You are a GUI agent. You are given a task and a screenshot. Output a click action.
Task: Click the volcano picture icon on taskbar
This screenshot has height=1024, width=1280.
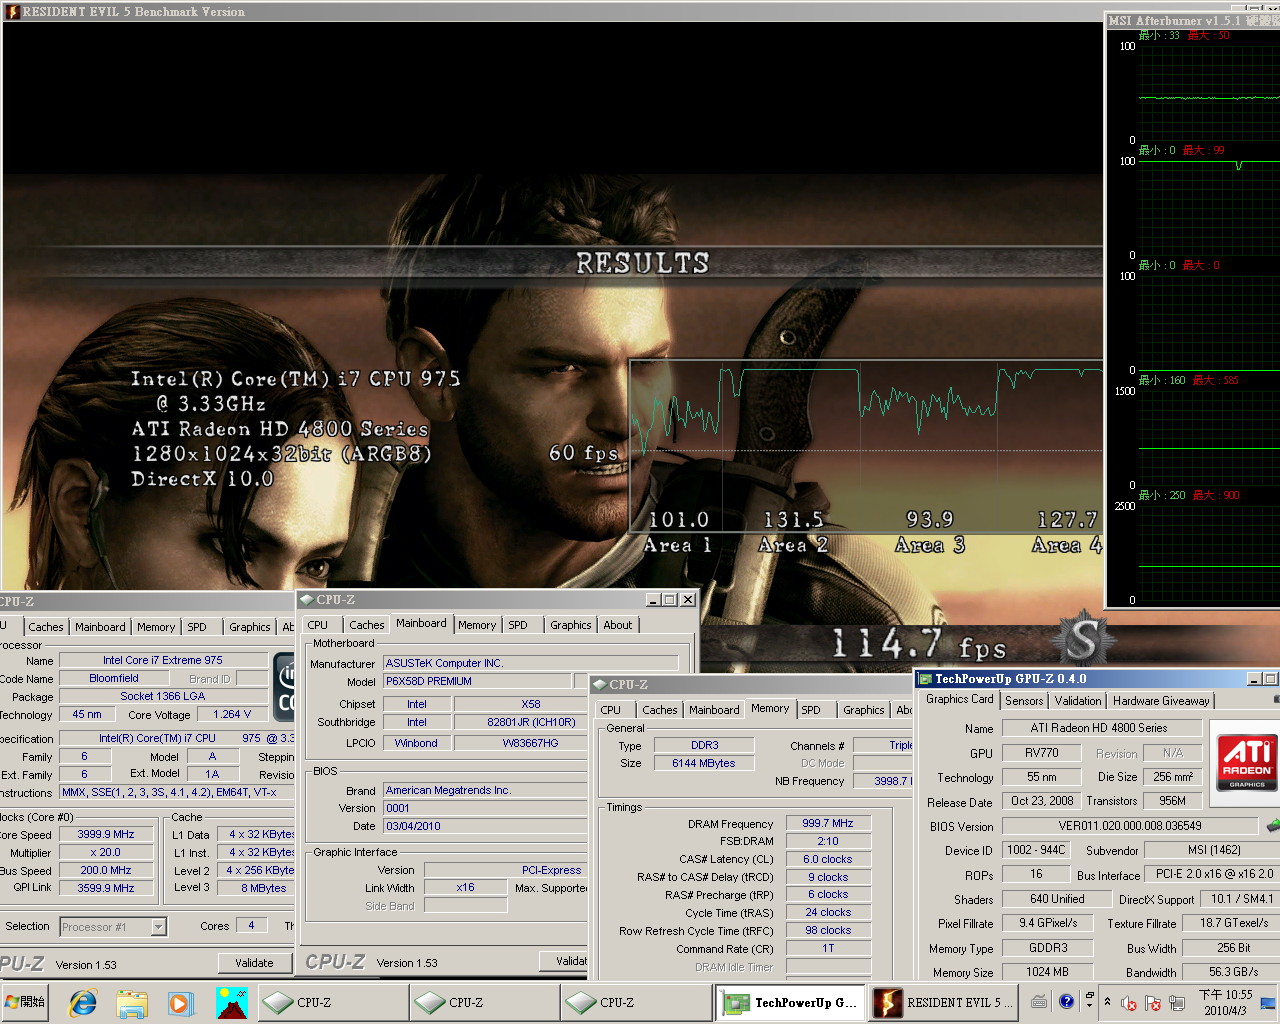231,1002
